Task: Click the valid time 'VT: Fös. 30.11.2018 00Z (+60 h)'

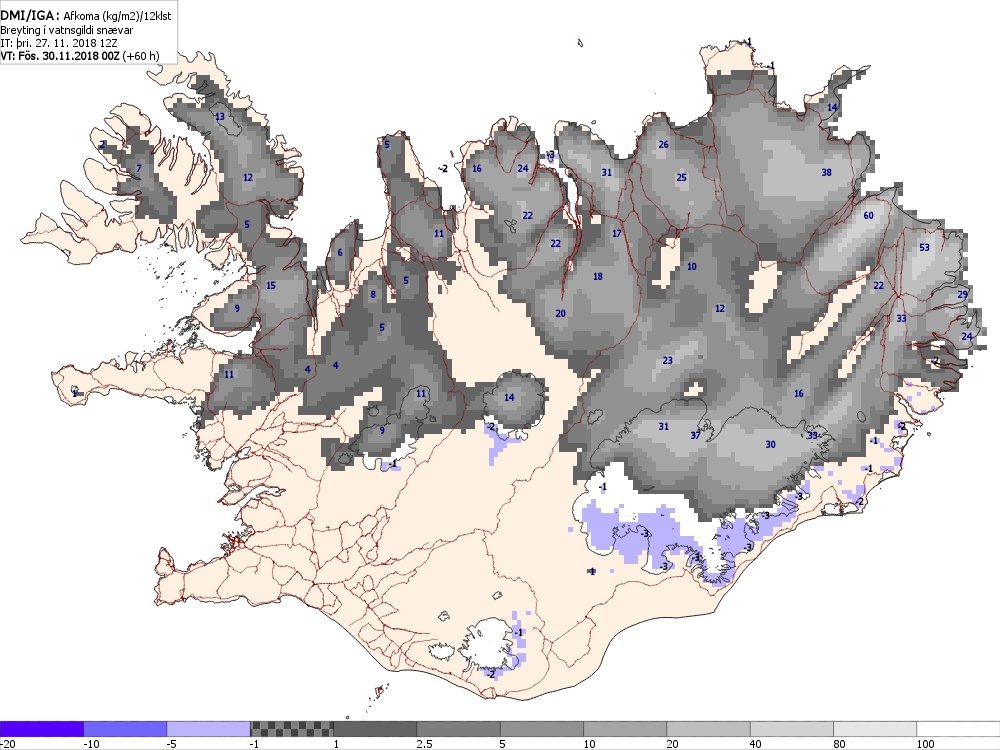Action: point(80,56)
